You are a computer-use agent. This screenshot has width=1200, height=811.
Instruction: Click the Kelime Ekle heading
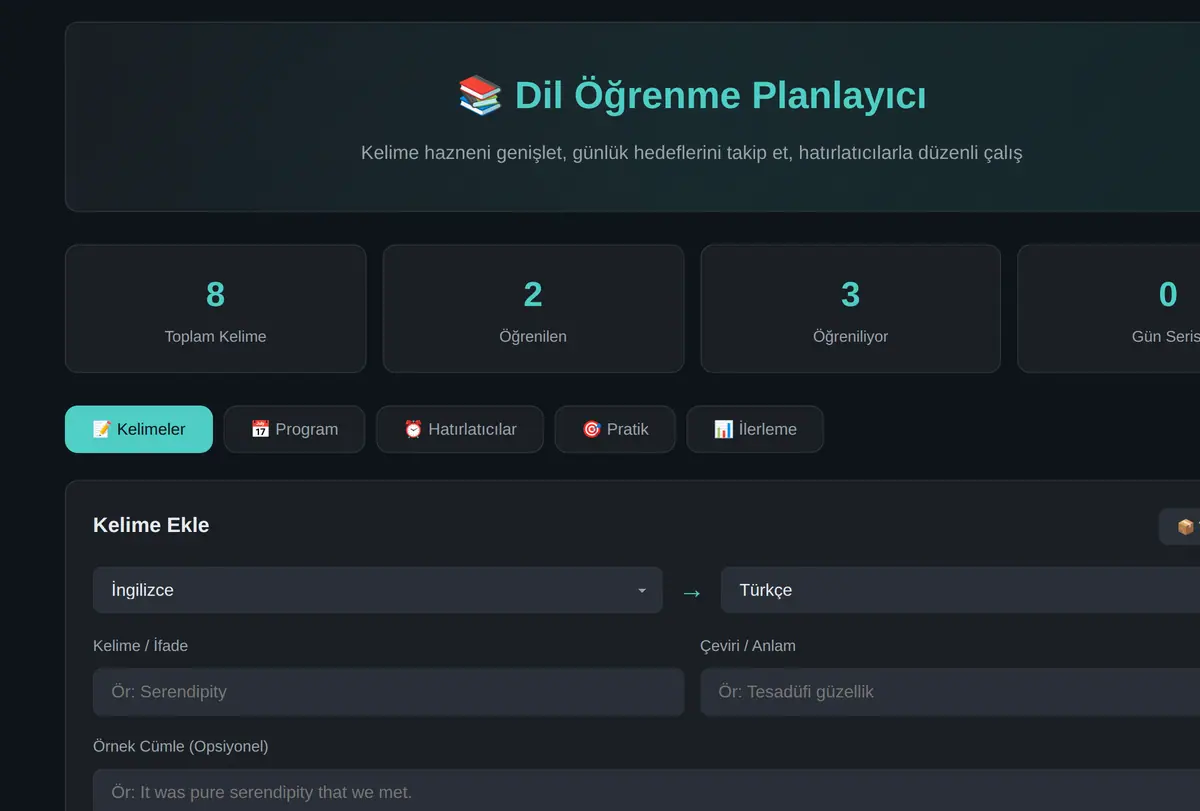pyautogui.click(x=151, y=525)
